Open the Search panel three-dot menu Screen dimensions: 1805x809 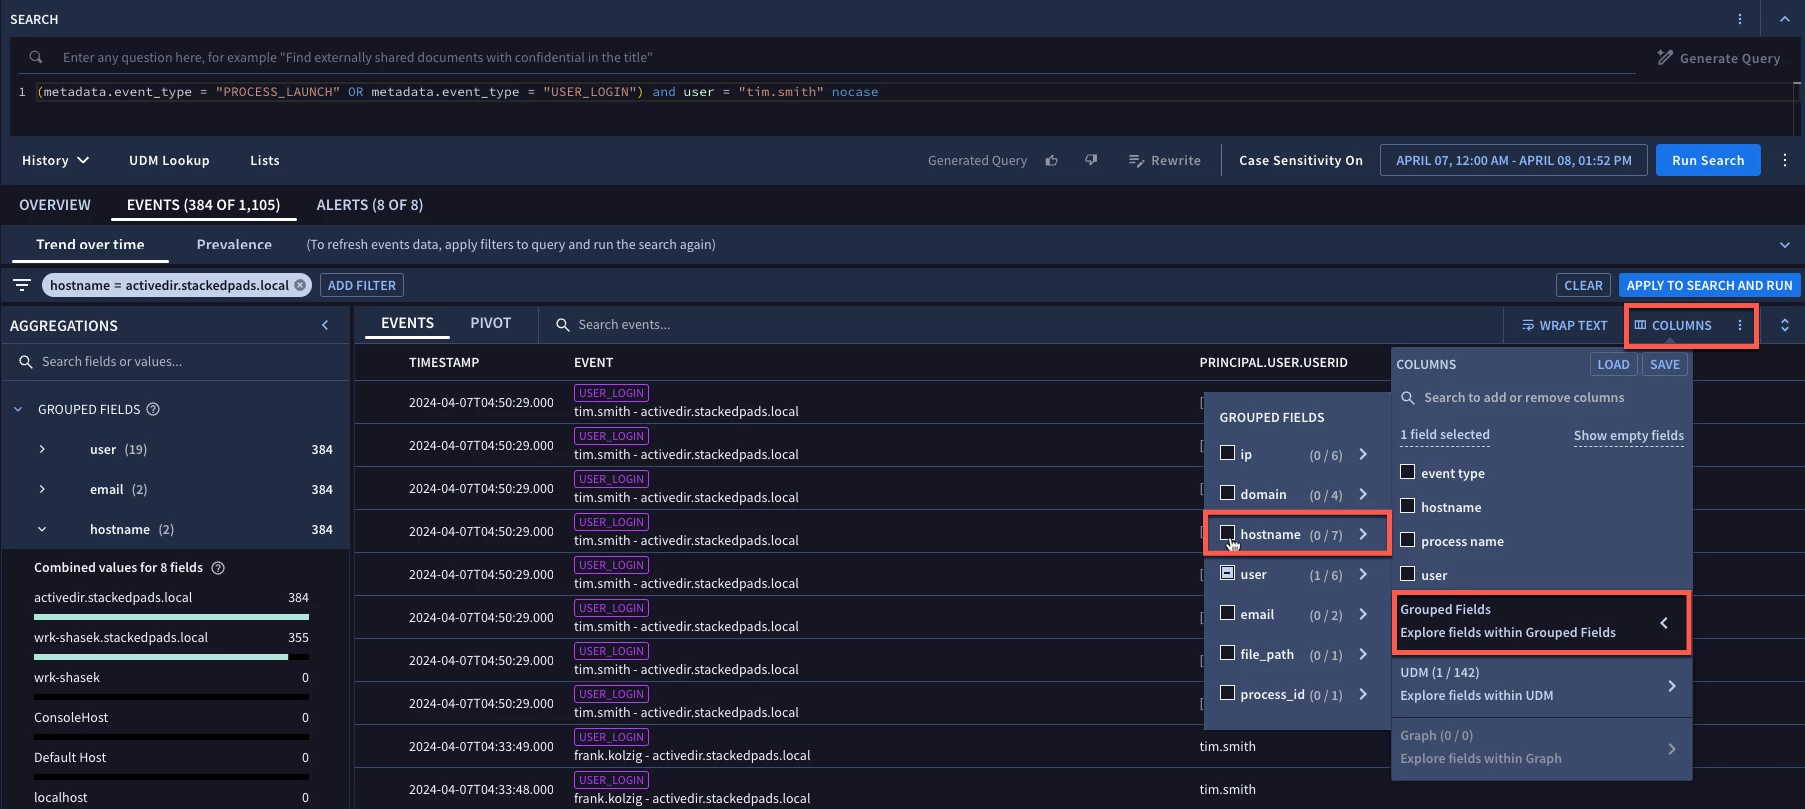click(1740, 19)
